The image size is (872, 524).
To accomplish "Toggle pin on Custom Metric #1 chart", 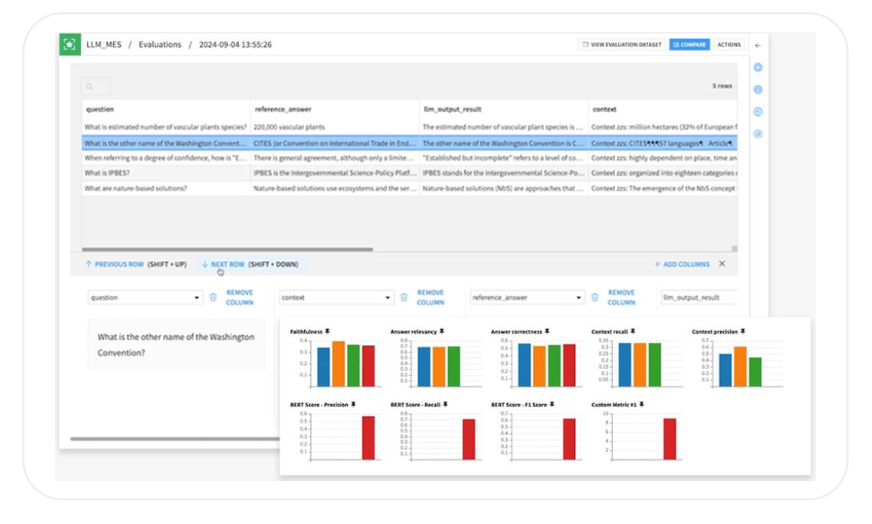I will click(642, 404).
